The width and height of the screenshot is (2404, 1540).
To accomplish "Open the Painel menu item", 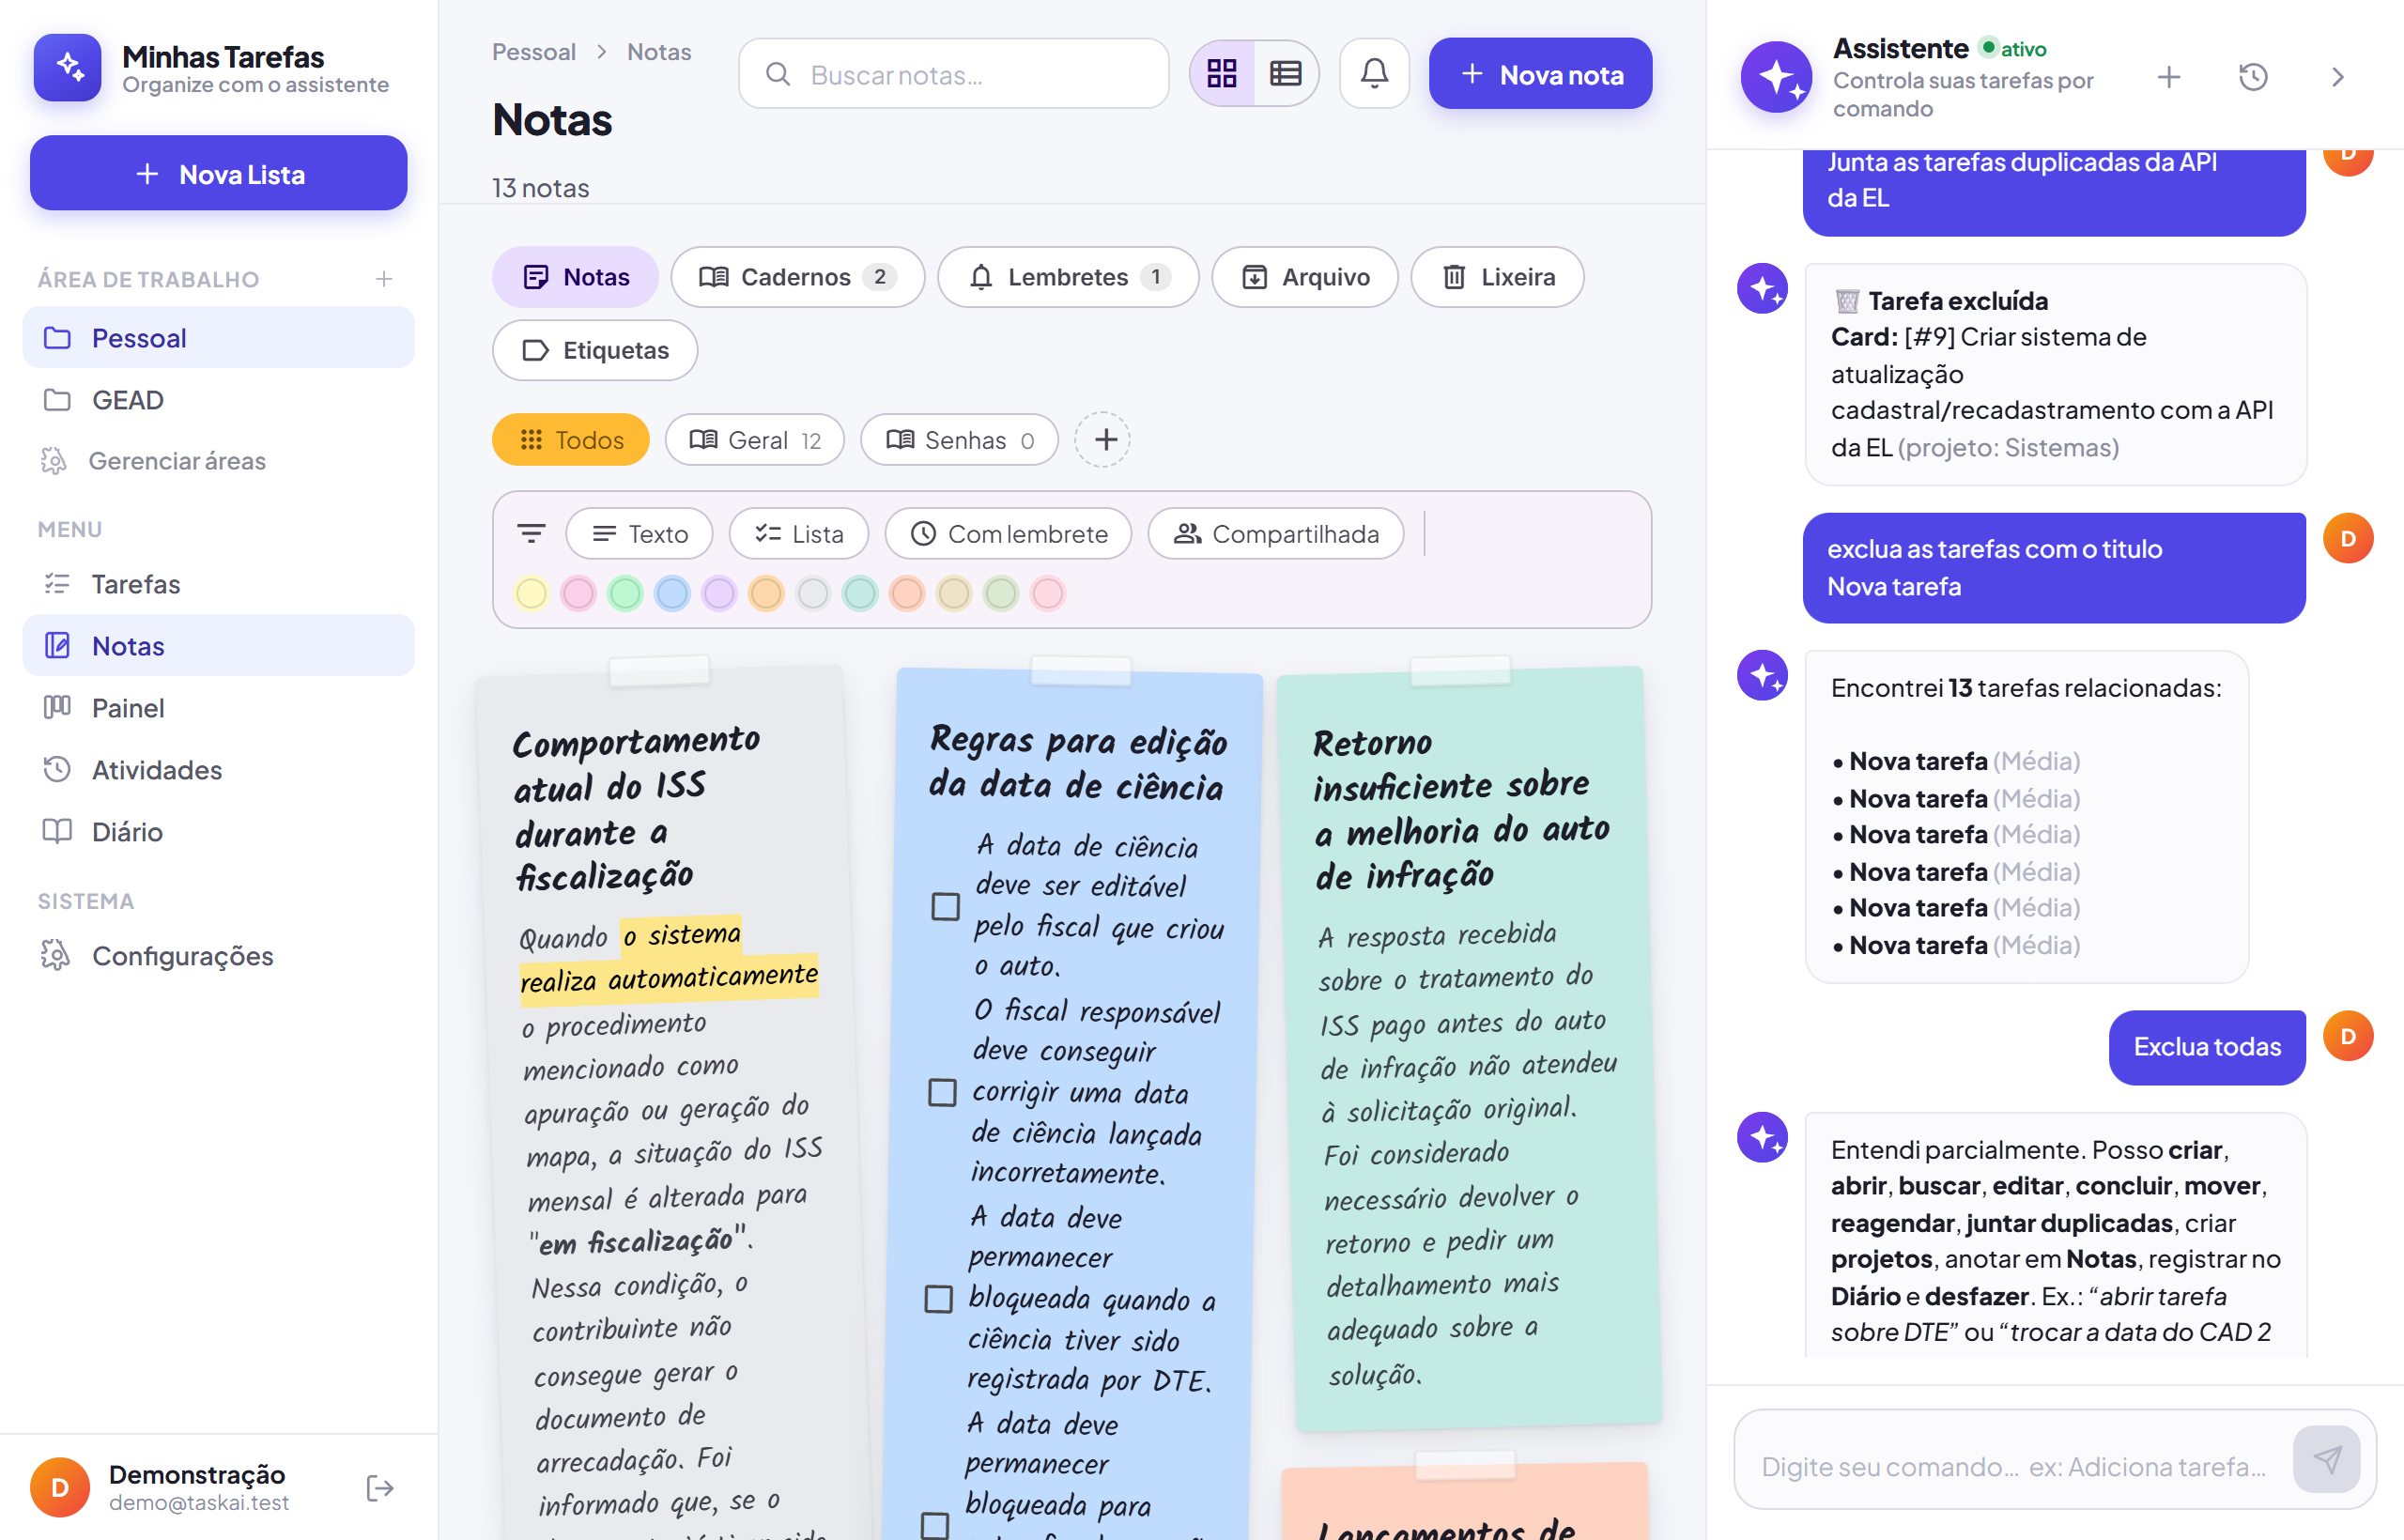I will coord(218,708).
